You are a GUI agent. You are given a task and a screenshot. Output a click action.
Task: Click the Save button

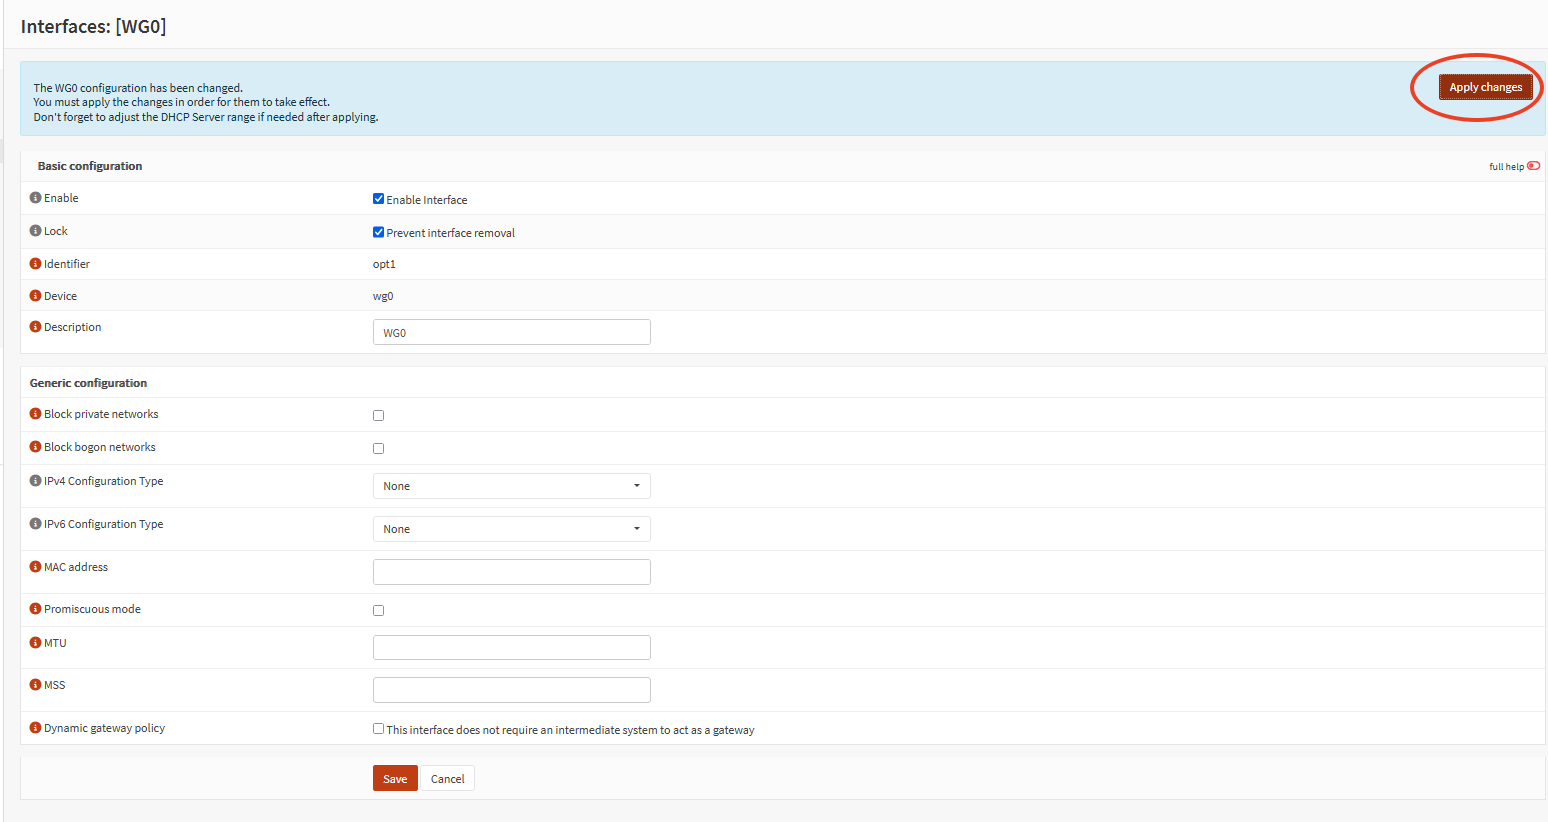(x=395, y=779)
